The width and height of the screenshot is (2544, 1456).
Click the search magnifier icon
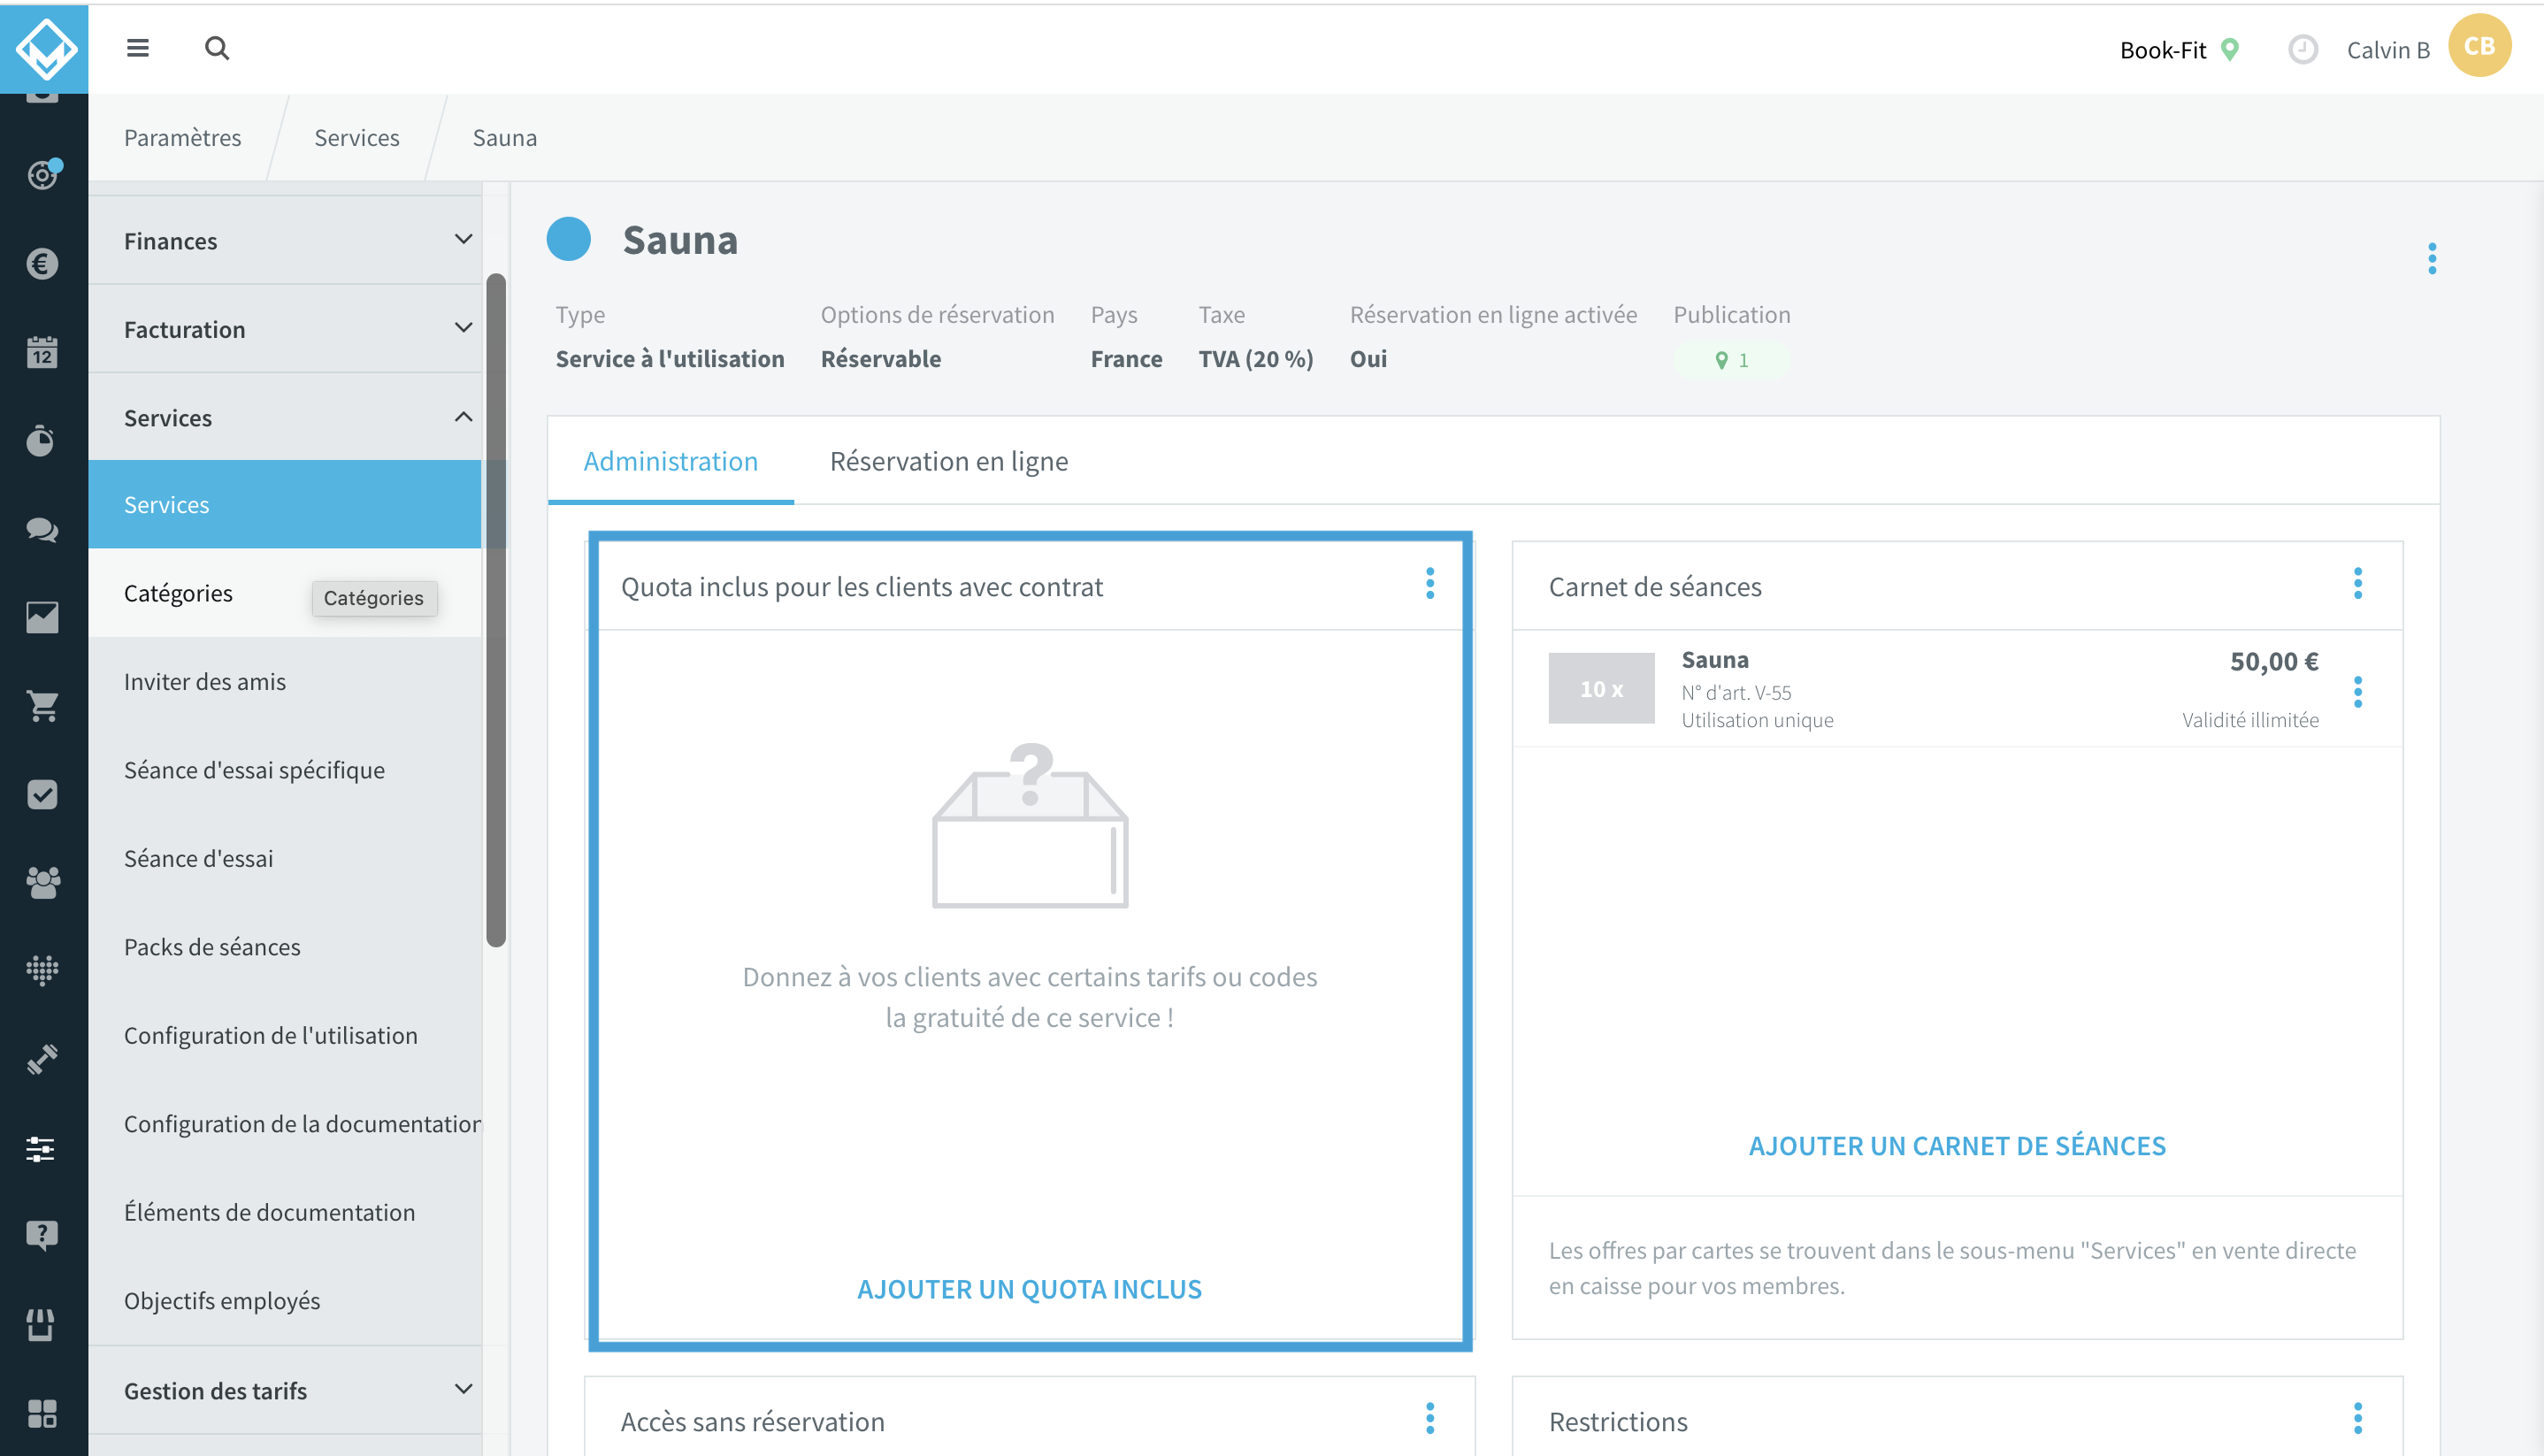(217, 48)
